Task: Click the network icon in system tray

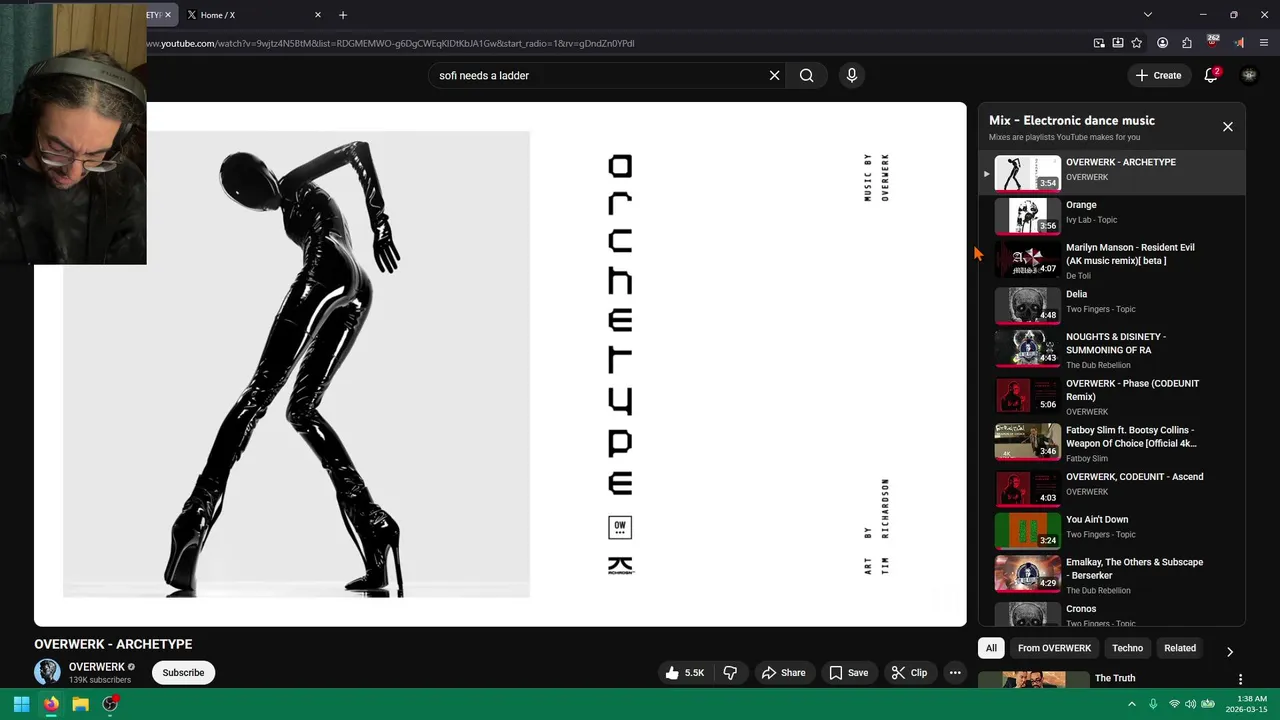Action: [x=1174, y=704]
